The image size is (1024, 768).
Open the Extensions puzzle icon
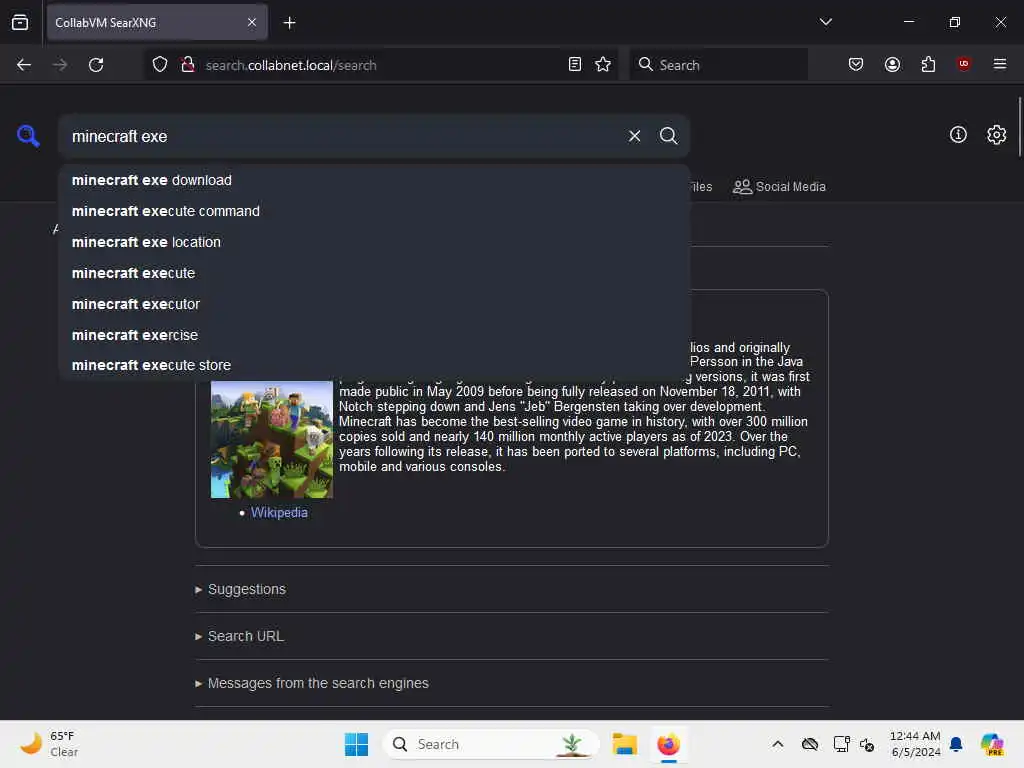click(x=928, y=65)
